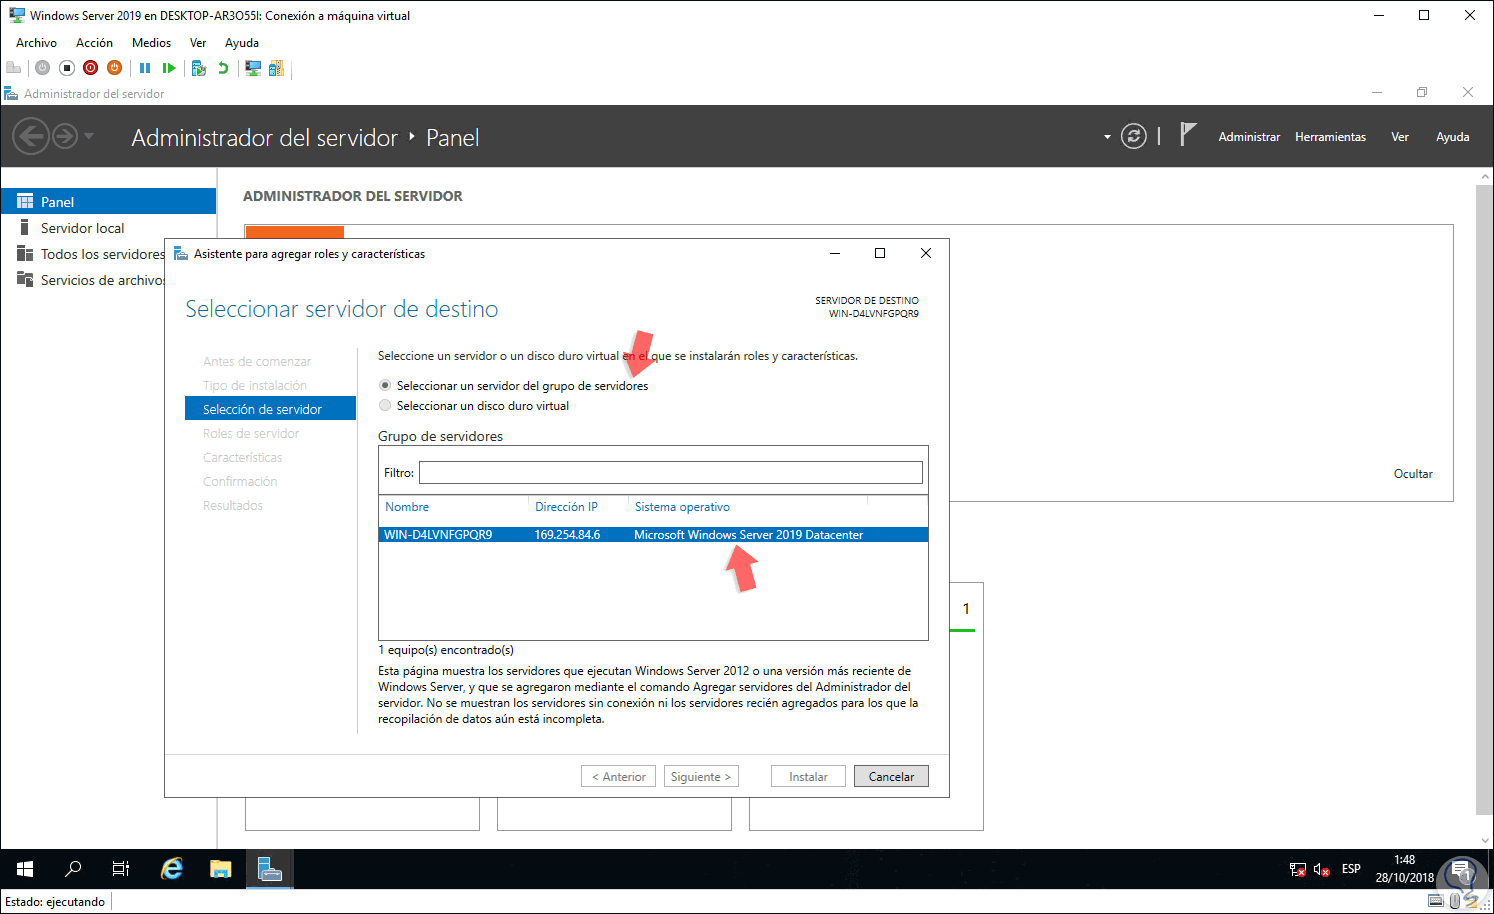Click the green Reset play icon
Image resolution: width=1494 pixels, height=914 pixels.
point(169,68)
